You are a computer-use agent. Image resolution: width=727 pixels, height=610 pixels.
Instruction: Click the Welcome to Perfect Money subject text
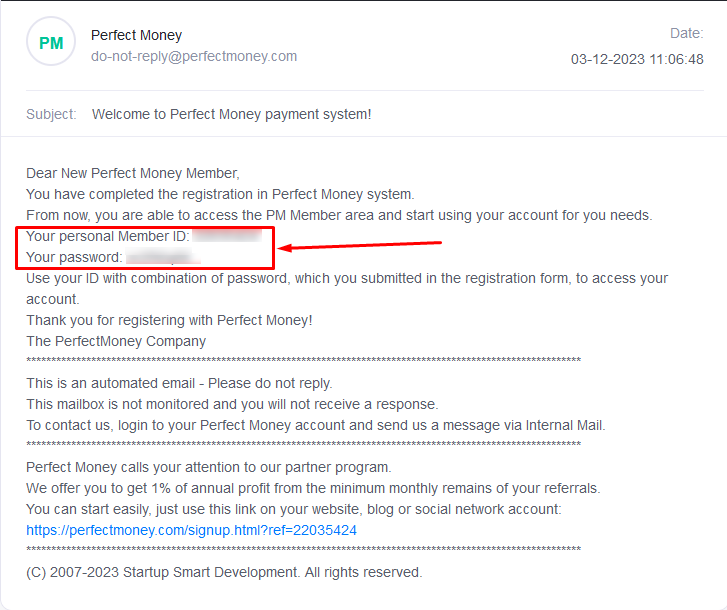[231, 114]
